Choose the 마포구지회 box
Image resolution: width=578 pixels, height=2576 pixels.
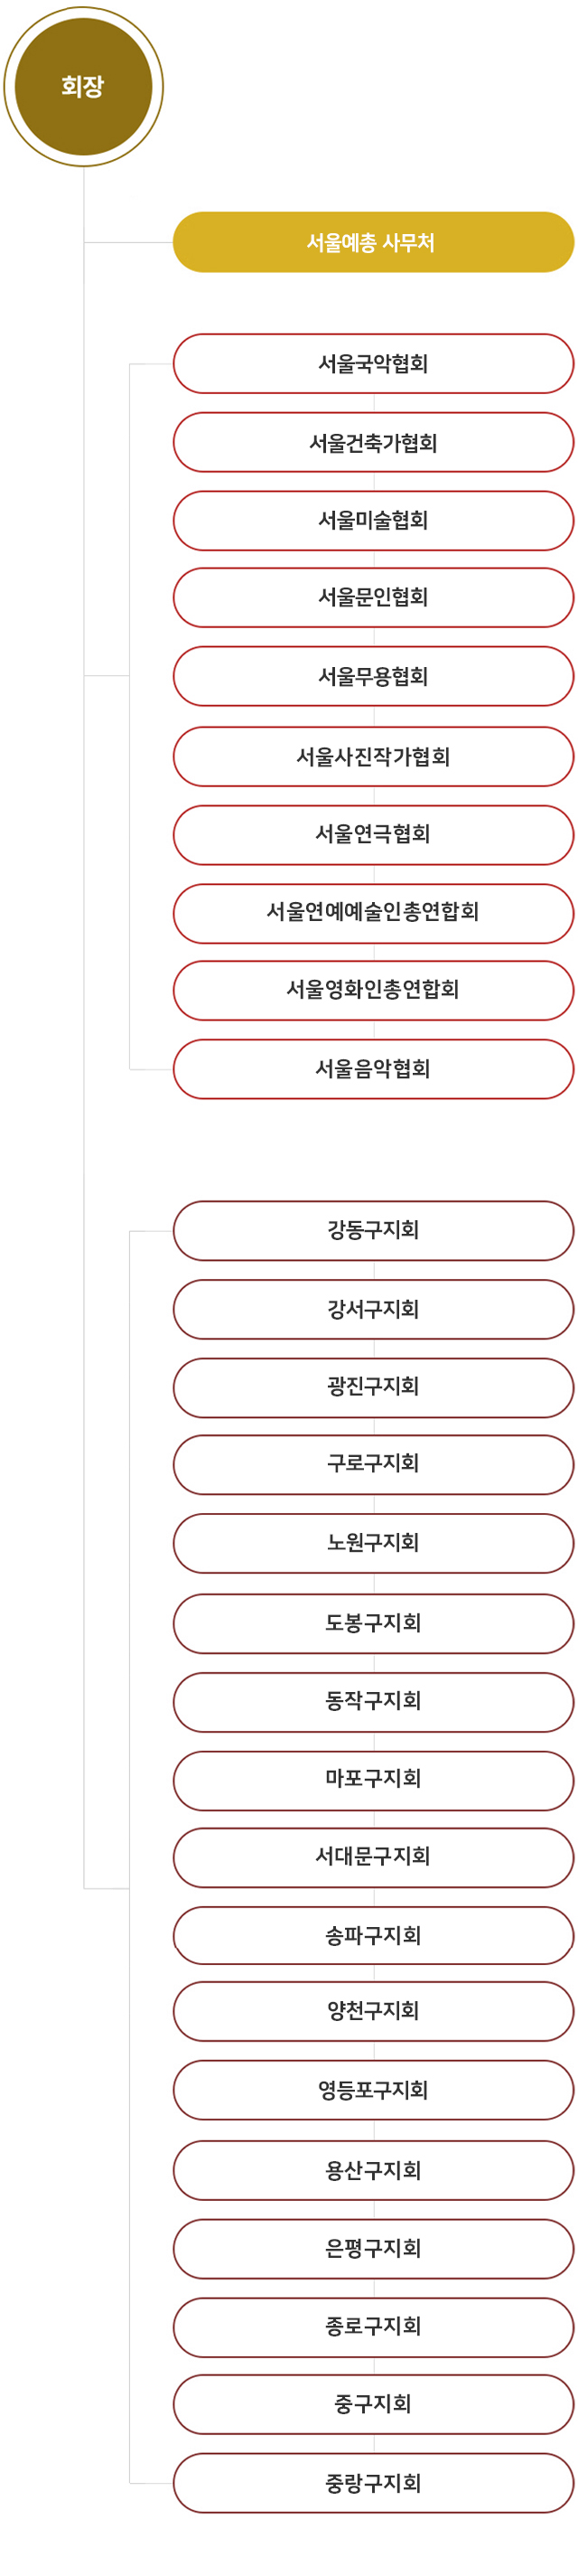(373, 1779)
